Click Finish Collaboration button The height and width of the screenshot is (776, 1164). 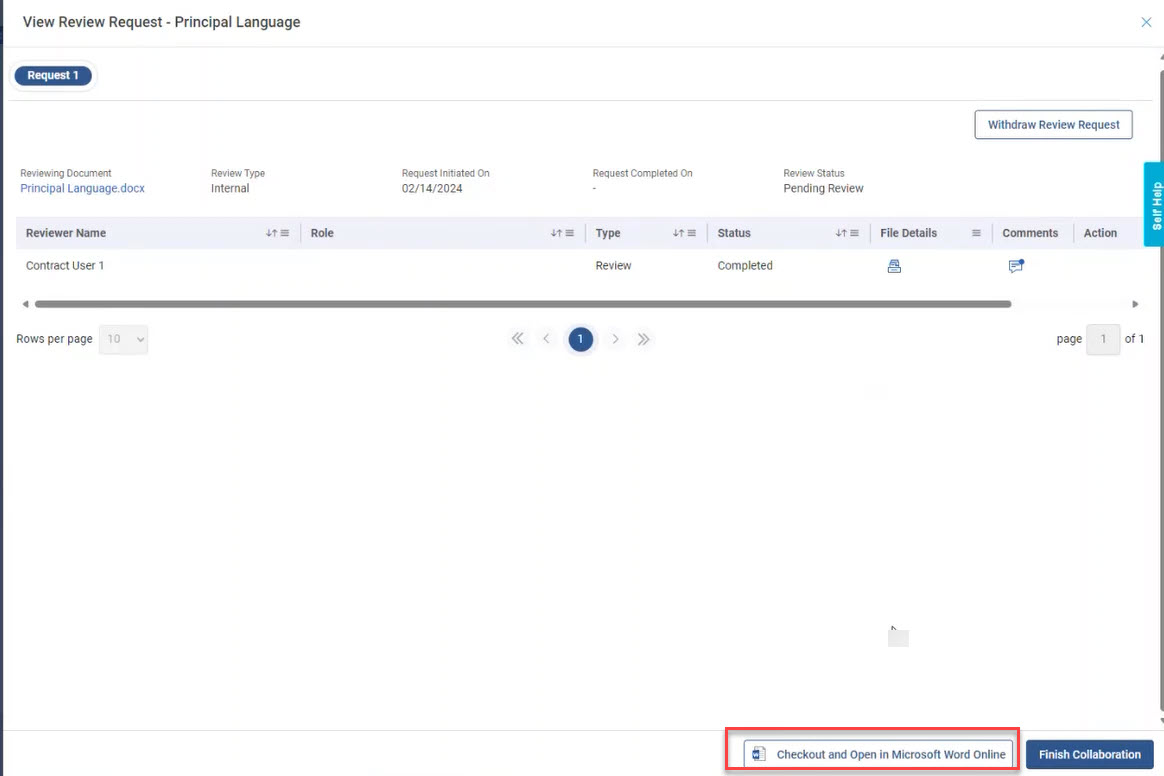coord(1089,754)
